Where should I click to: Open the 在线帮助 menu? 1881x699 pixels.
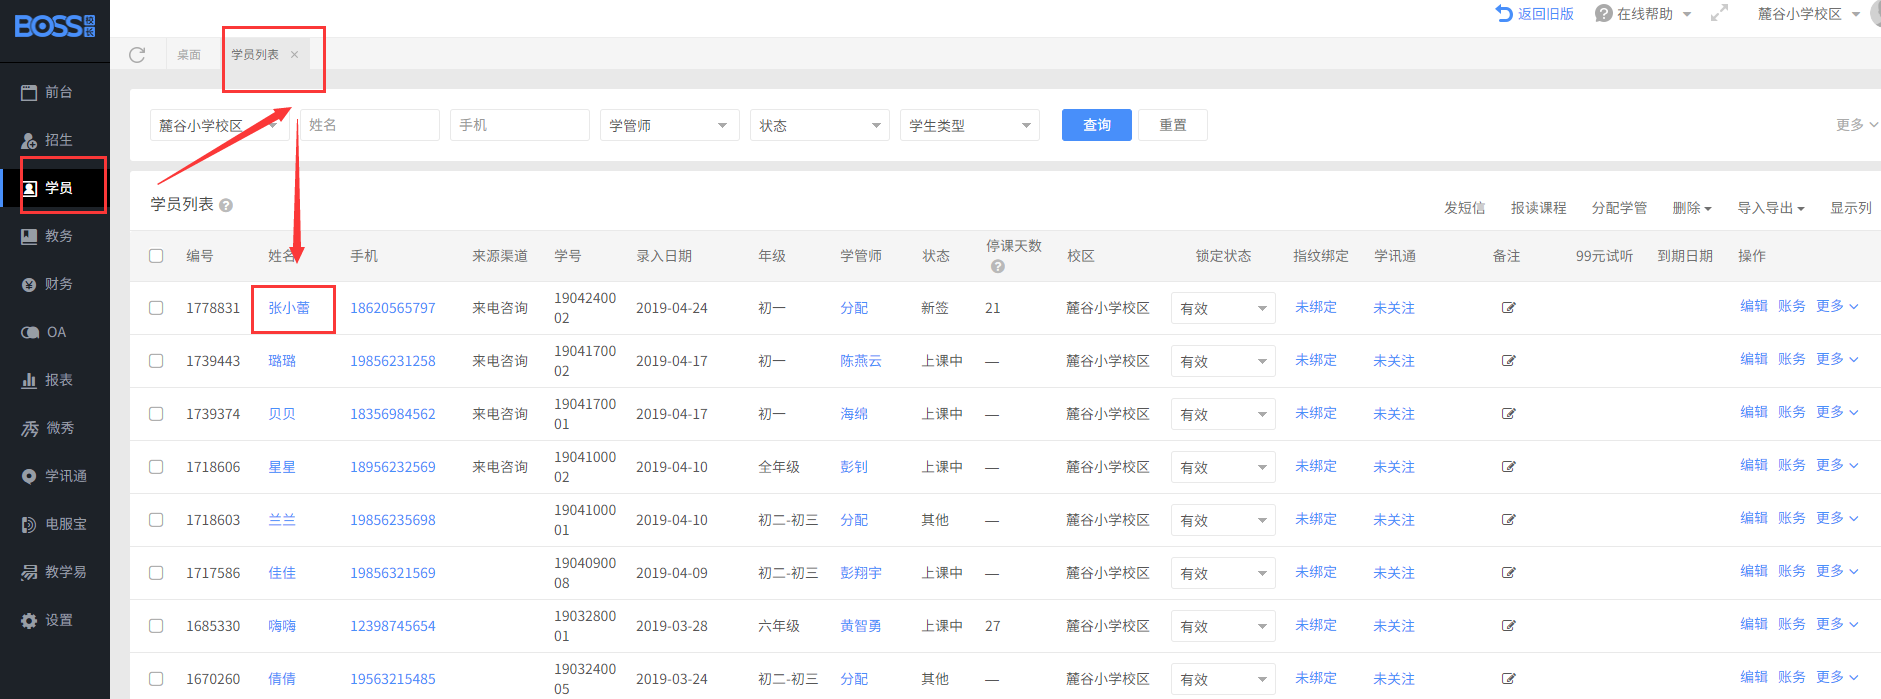click(x=1643, y=14)
